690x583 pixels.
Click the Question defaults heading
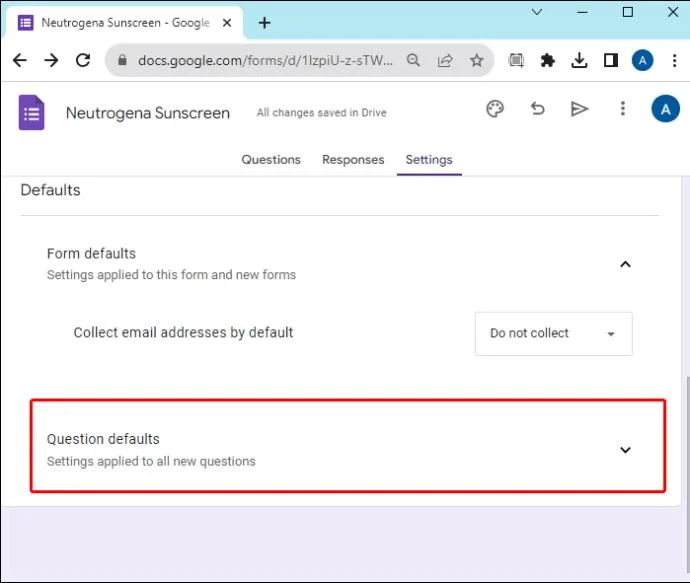click(103, 439)
